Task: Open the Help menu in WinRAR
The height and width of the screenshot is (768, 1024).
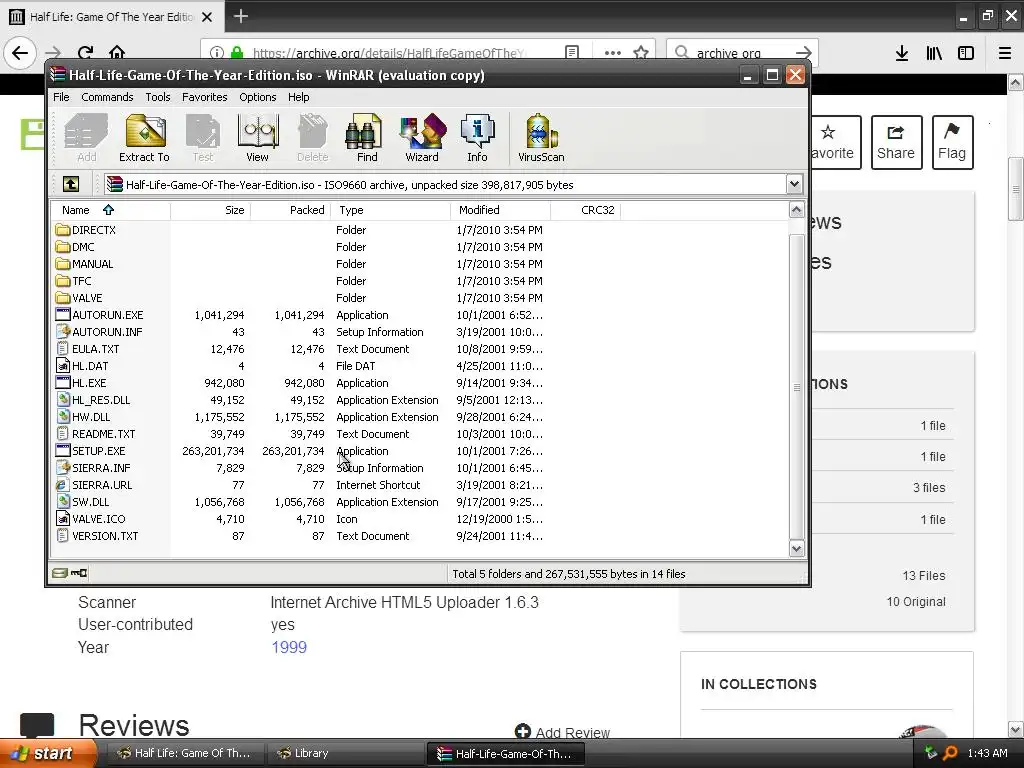Action: click(x=298, y=97)
